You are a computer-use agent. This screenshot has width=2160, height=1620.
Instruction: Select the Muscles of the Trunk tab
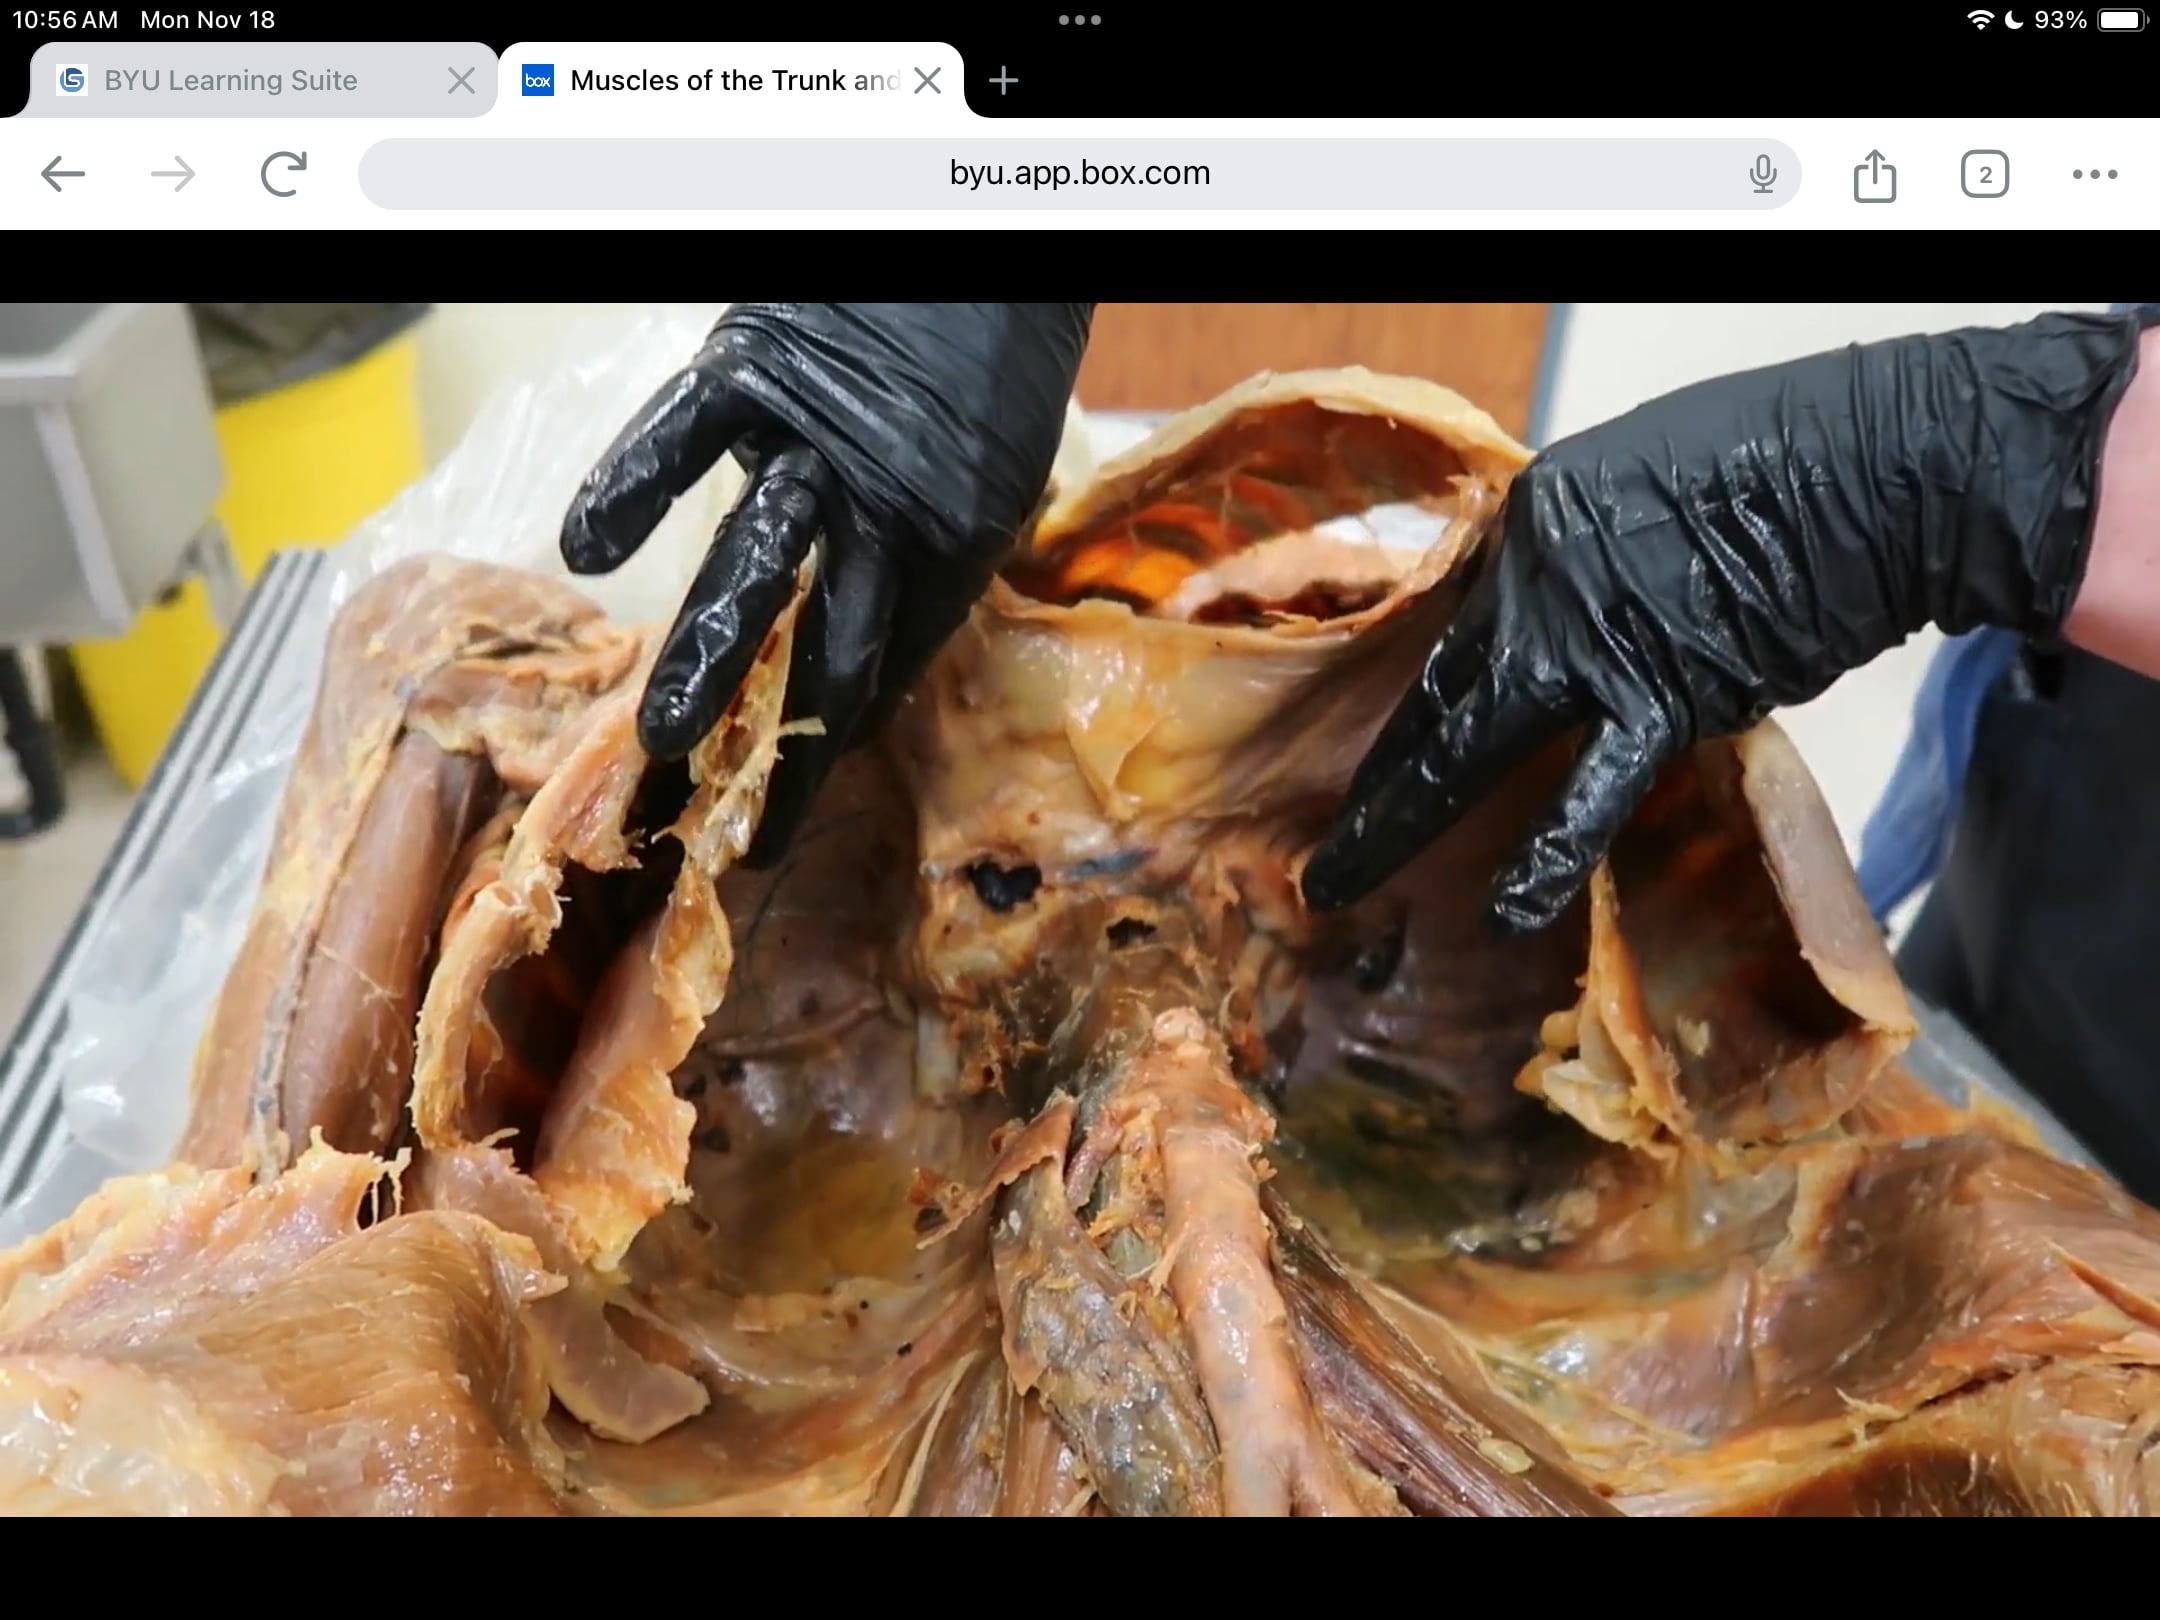click(x=731, y=80)
